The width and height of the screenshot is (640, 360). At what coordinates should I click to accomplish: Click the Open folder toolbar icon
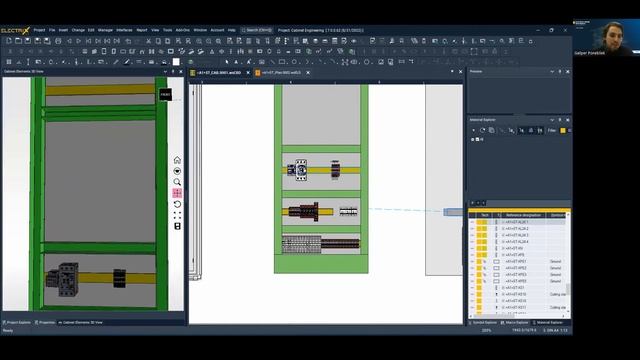(x=18, y=41)
